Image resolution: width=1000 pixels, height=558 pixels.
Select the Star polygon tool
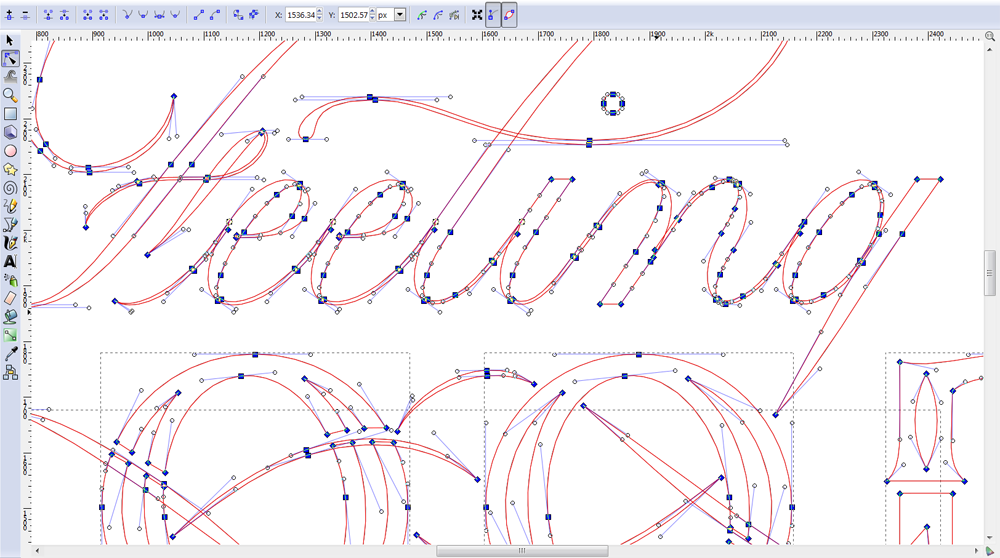[10, 168]
